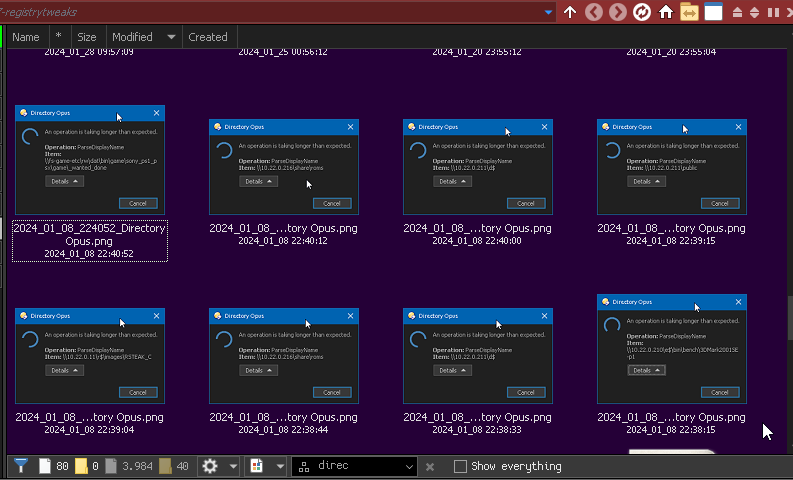Navigate forward with the right-chevron button
This screenshot has width=793, height=480.
618,12
